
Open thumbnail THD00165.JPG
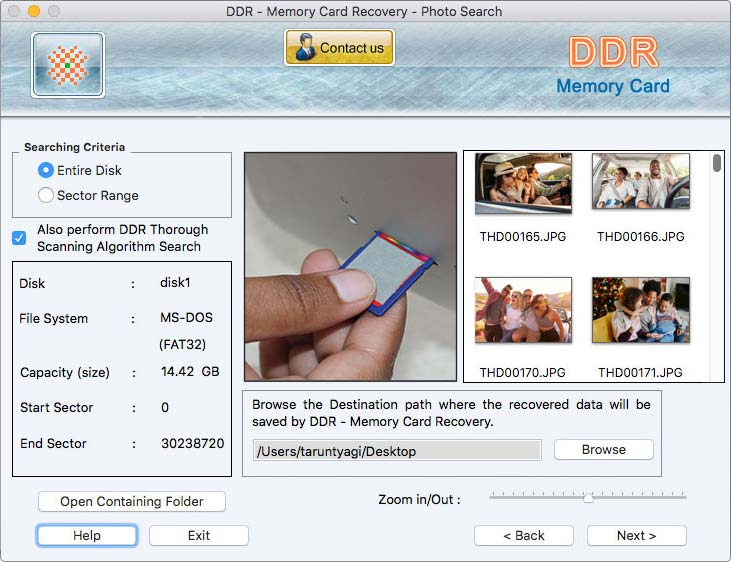tap(523, 183)
